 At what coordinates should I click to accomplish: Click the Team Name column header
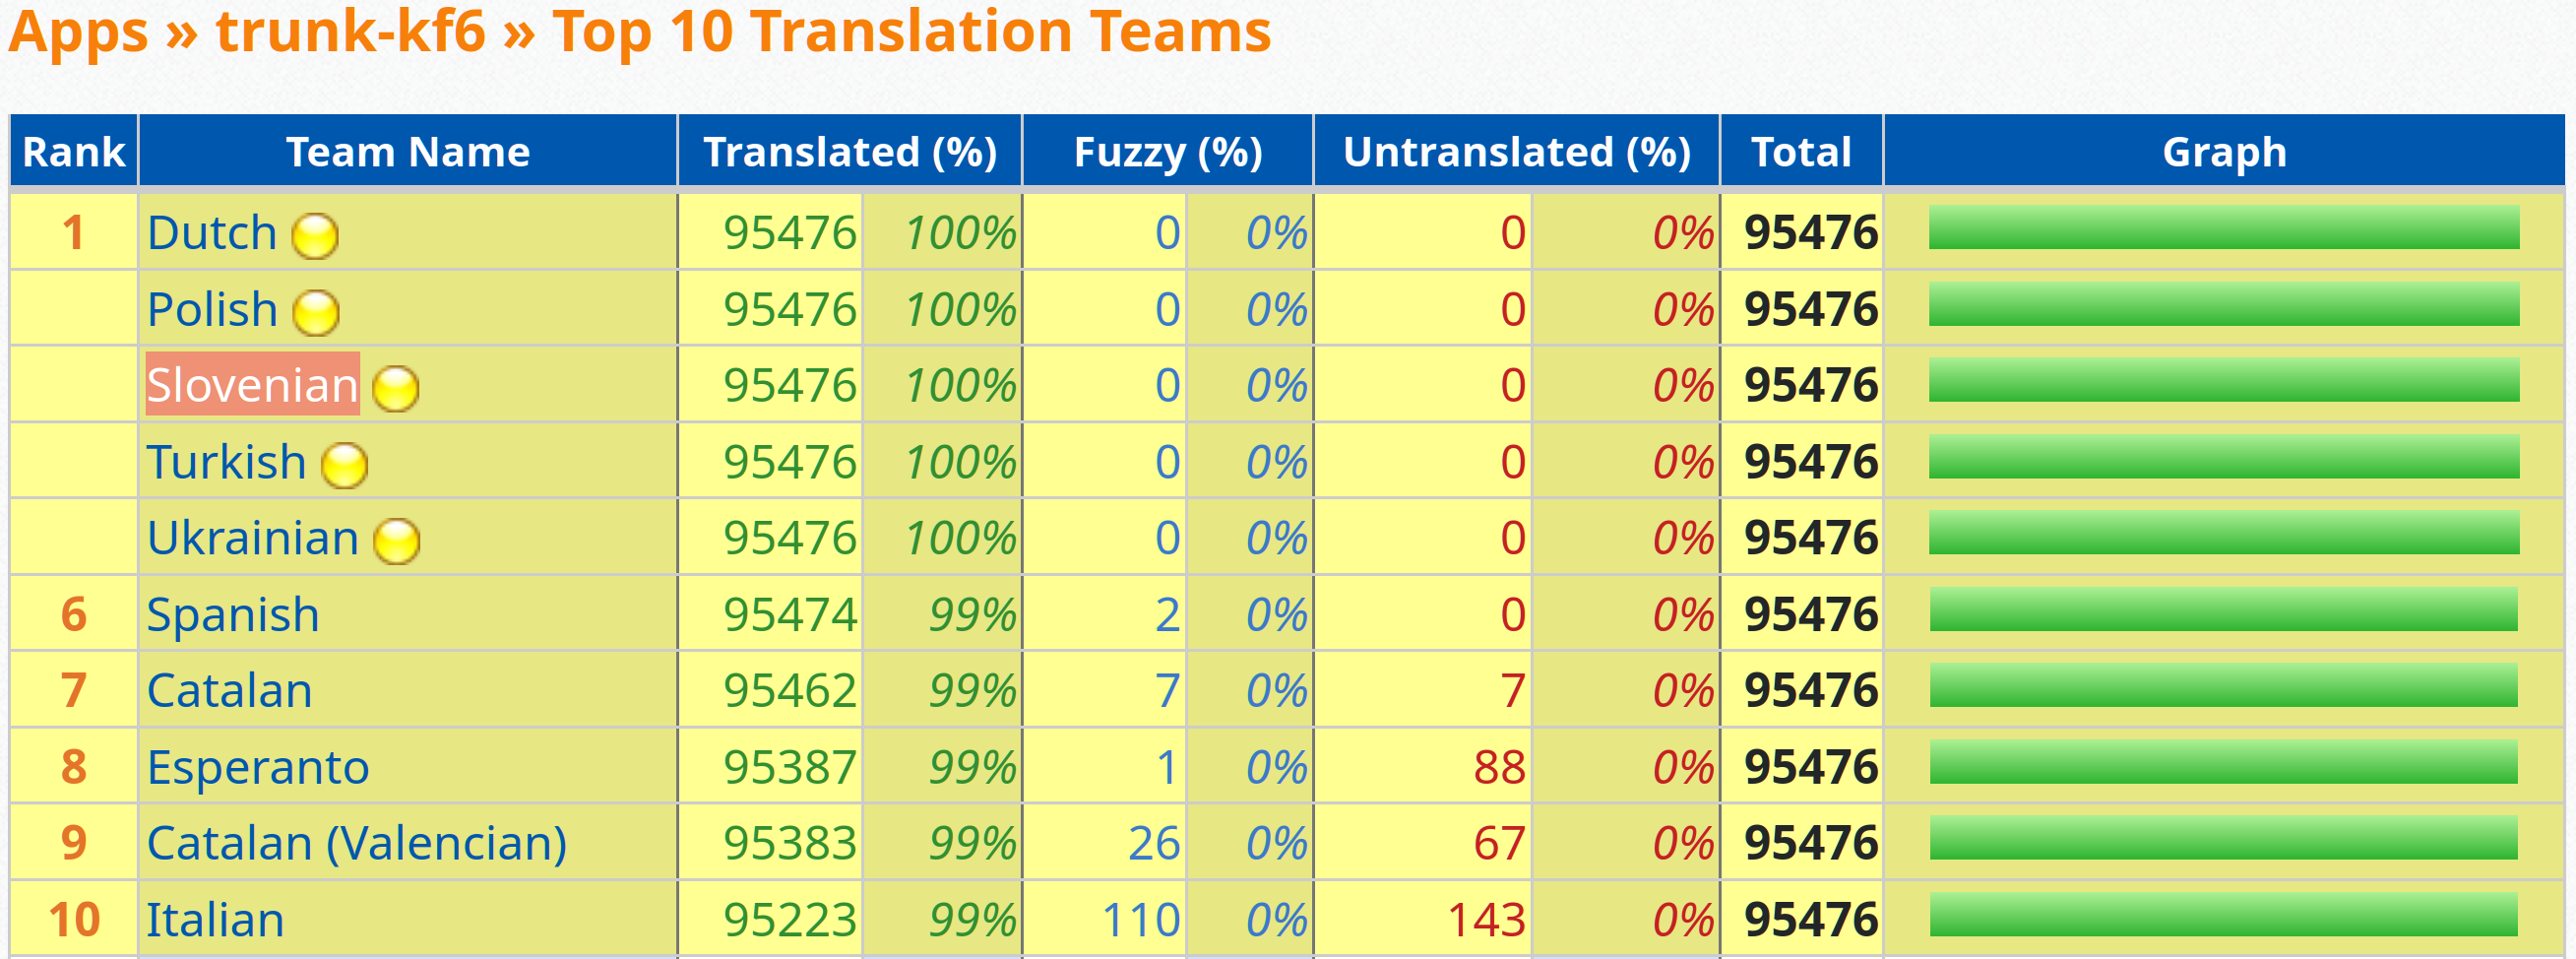tap(408, 152)
